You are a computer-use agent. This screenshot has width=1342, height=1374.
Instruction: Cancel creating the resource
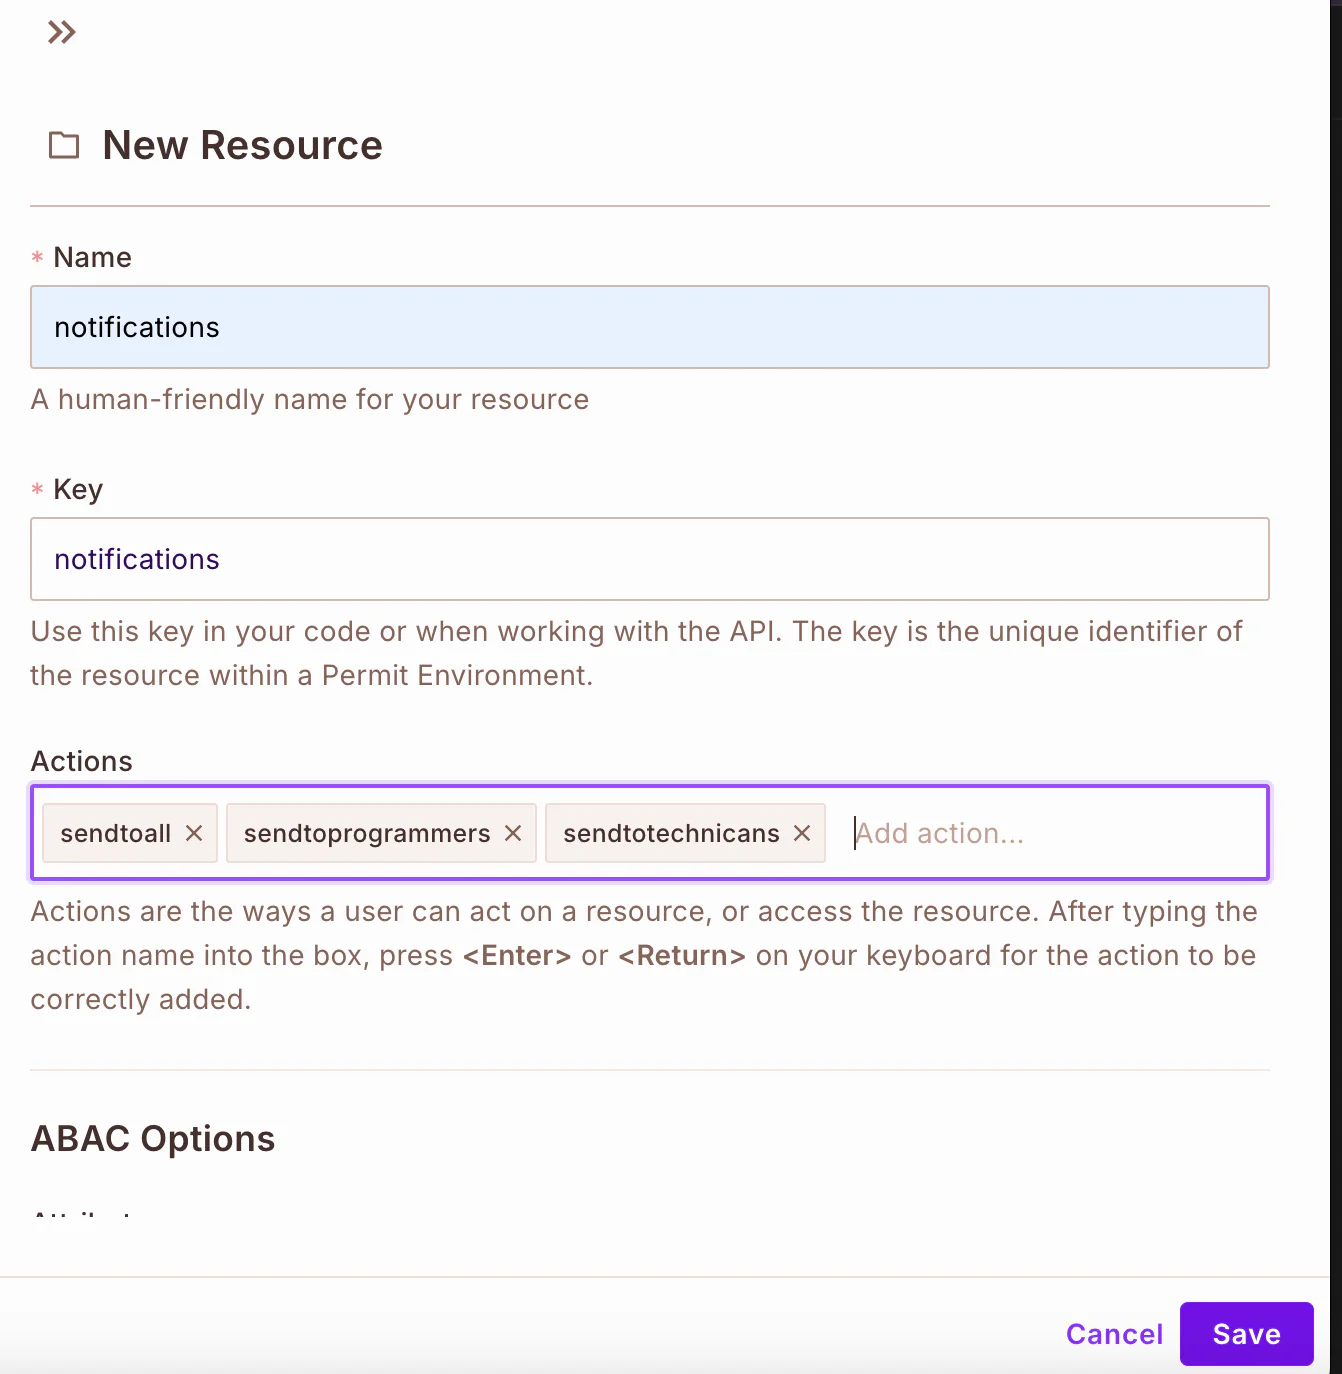(x=1114, y=1333)
